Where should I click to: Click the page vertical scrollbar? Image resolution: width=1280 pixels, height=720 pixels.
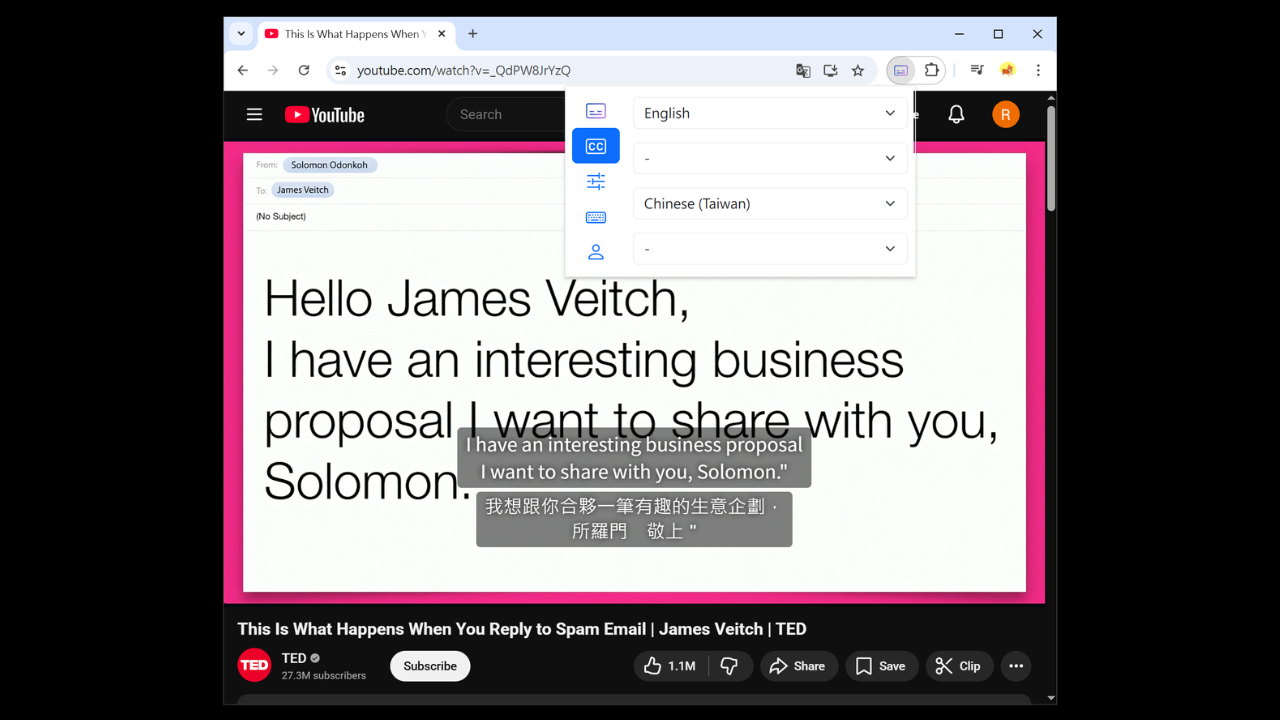pyautogui.click(x=1050, y=157)
